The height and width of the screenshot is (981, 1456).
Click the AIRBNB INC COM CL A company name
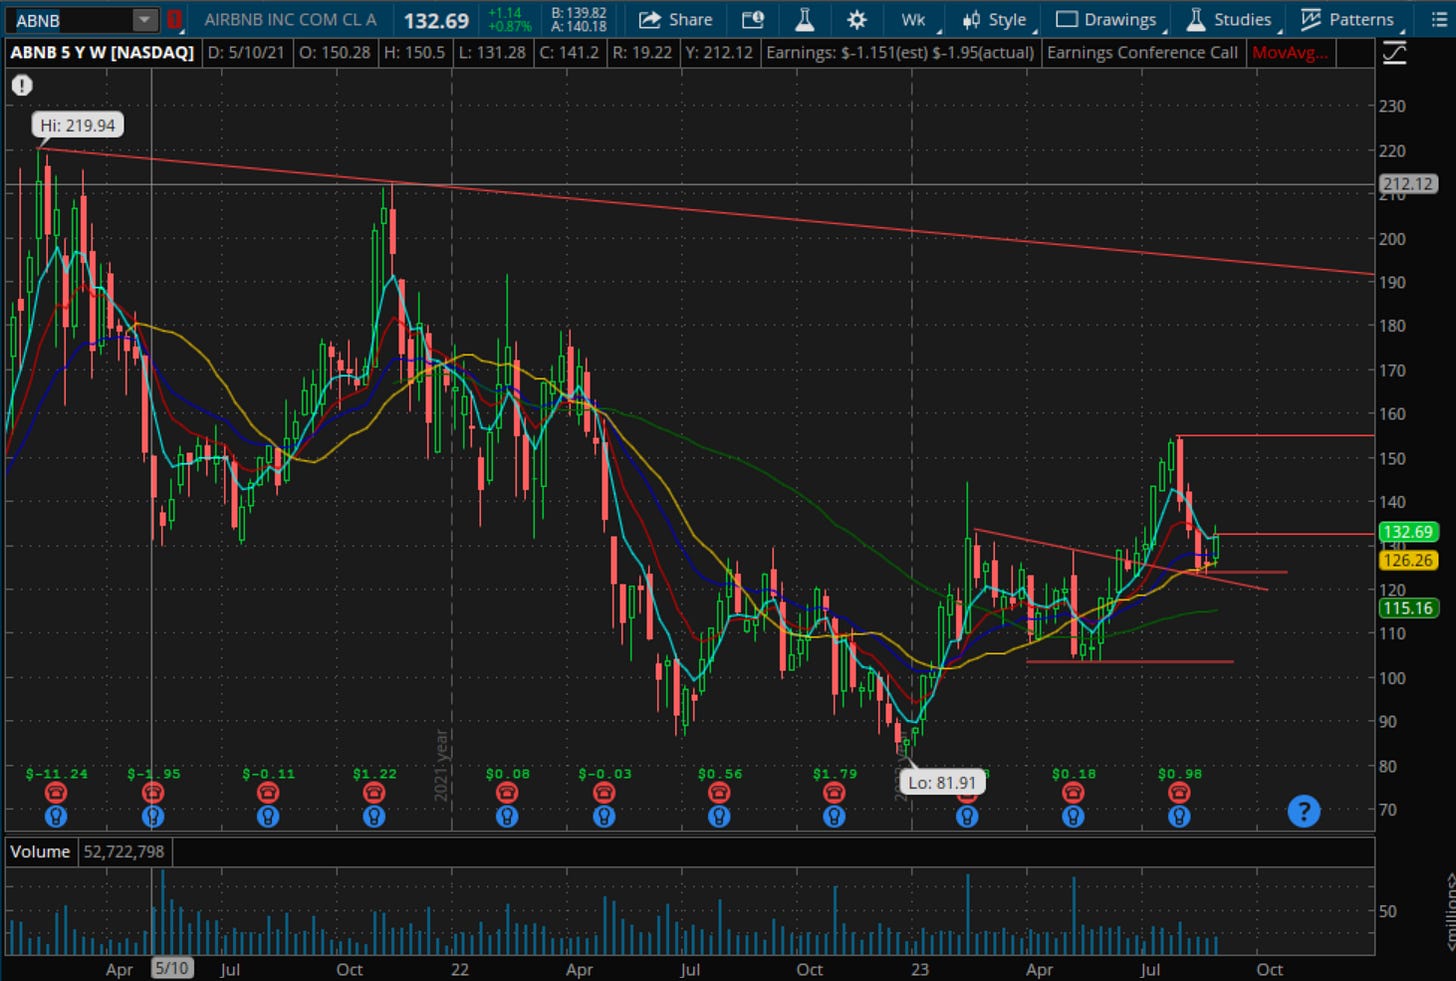click(x=290, y=20)
